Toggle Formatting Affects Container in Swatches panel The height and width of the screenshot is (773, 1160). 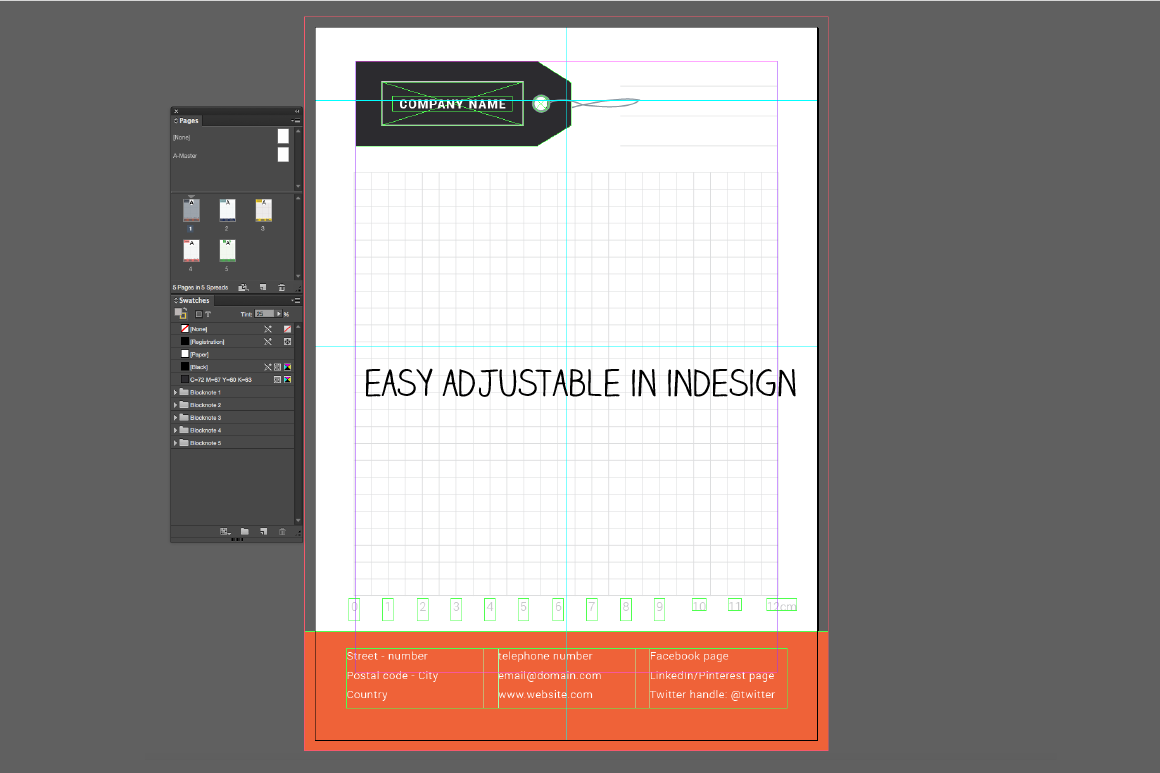tap(198, 313)
